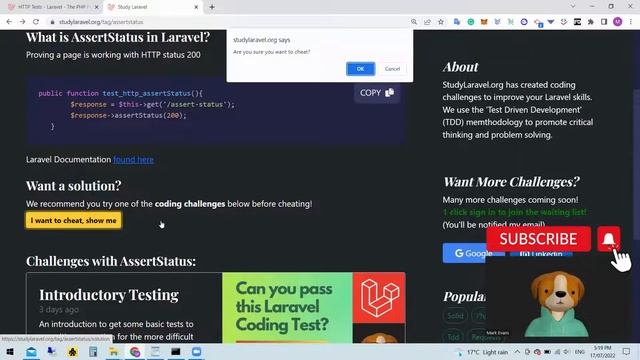Screen dimensions: 640x360
Task: Open the Pocket save extension
Action: [x=564, y=22]
